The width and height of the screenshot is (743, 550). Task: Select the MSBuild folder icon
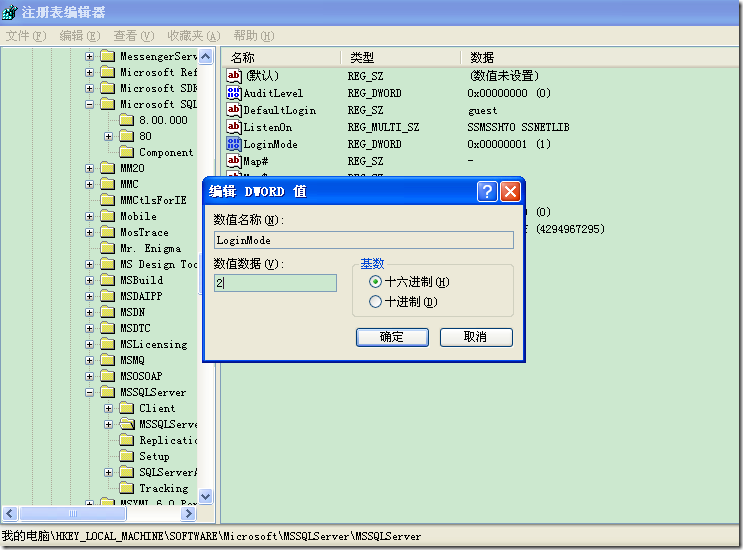108,280
